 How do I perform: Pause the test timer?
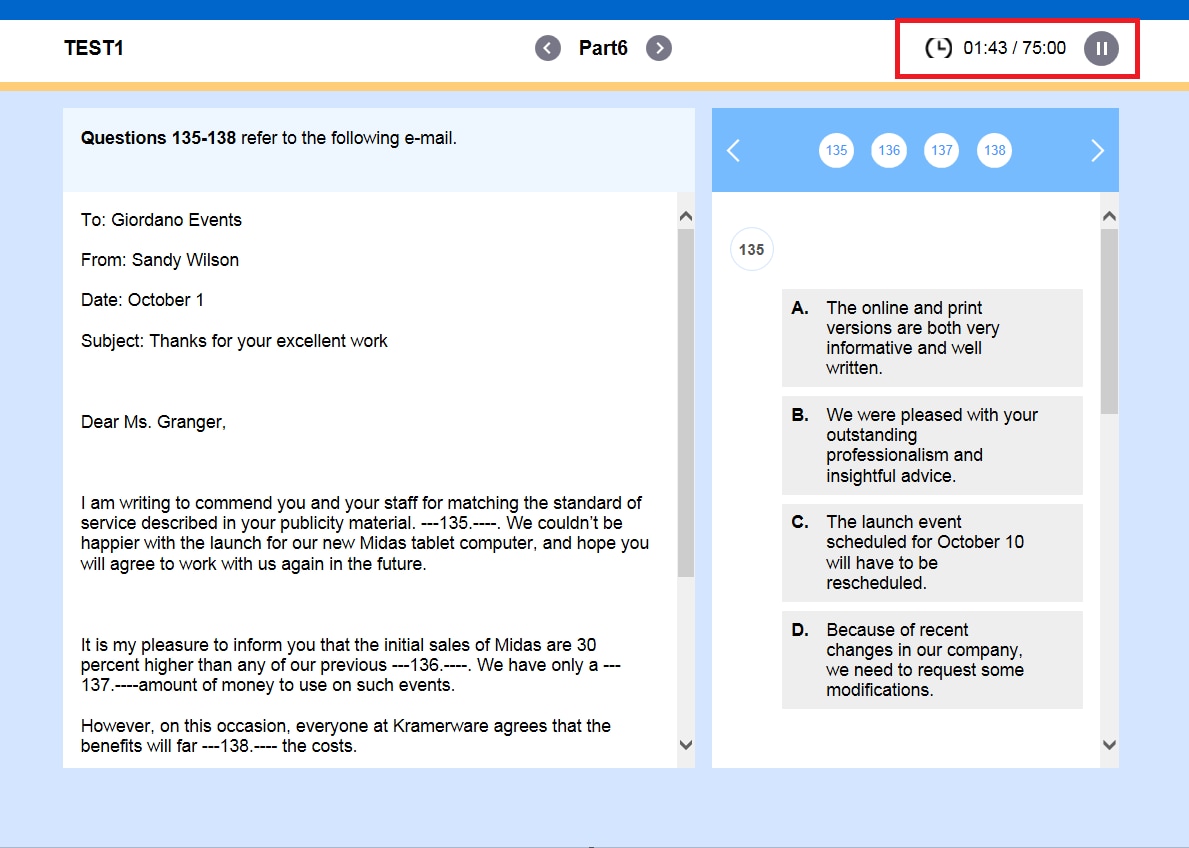[1101, 48]
